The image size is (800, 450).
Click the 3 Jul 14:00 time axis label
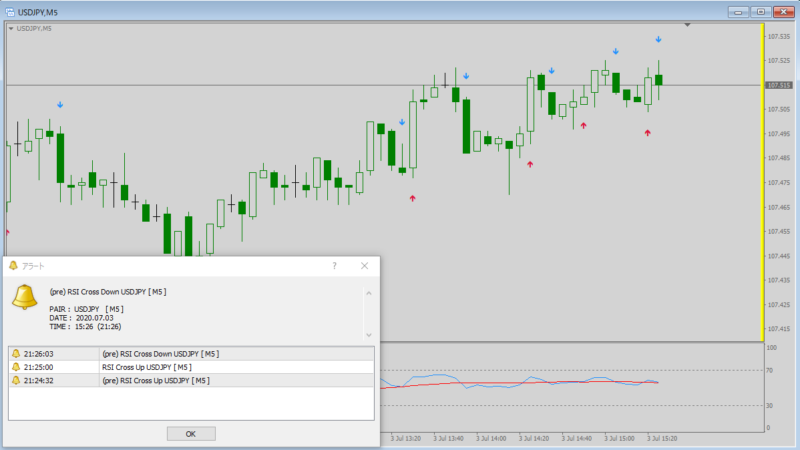[x=491, y=438]
